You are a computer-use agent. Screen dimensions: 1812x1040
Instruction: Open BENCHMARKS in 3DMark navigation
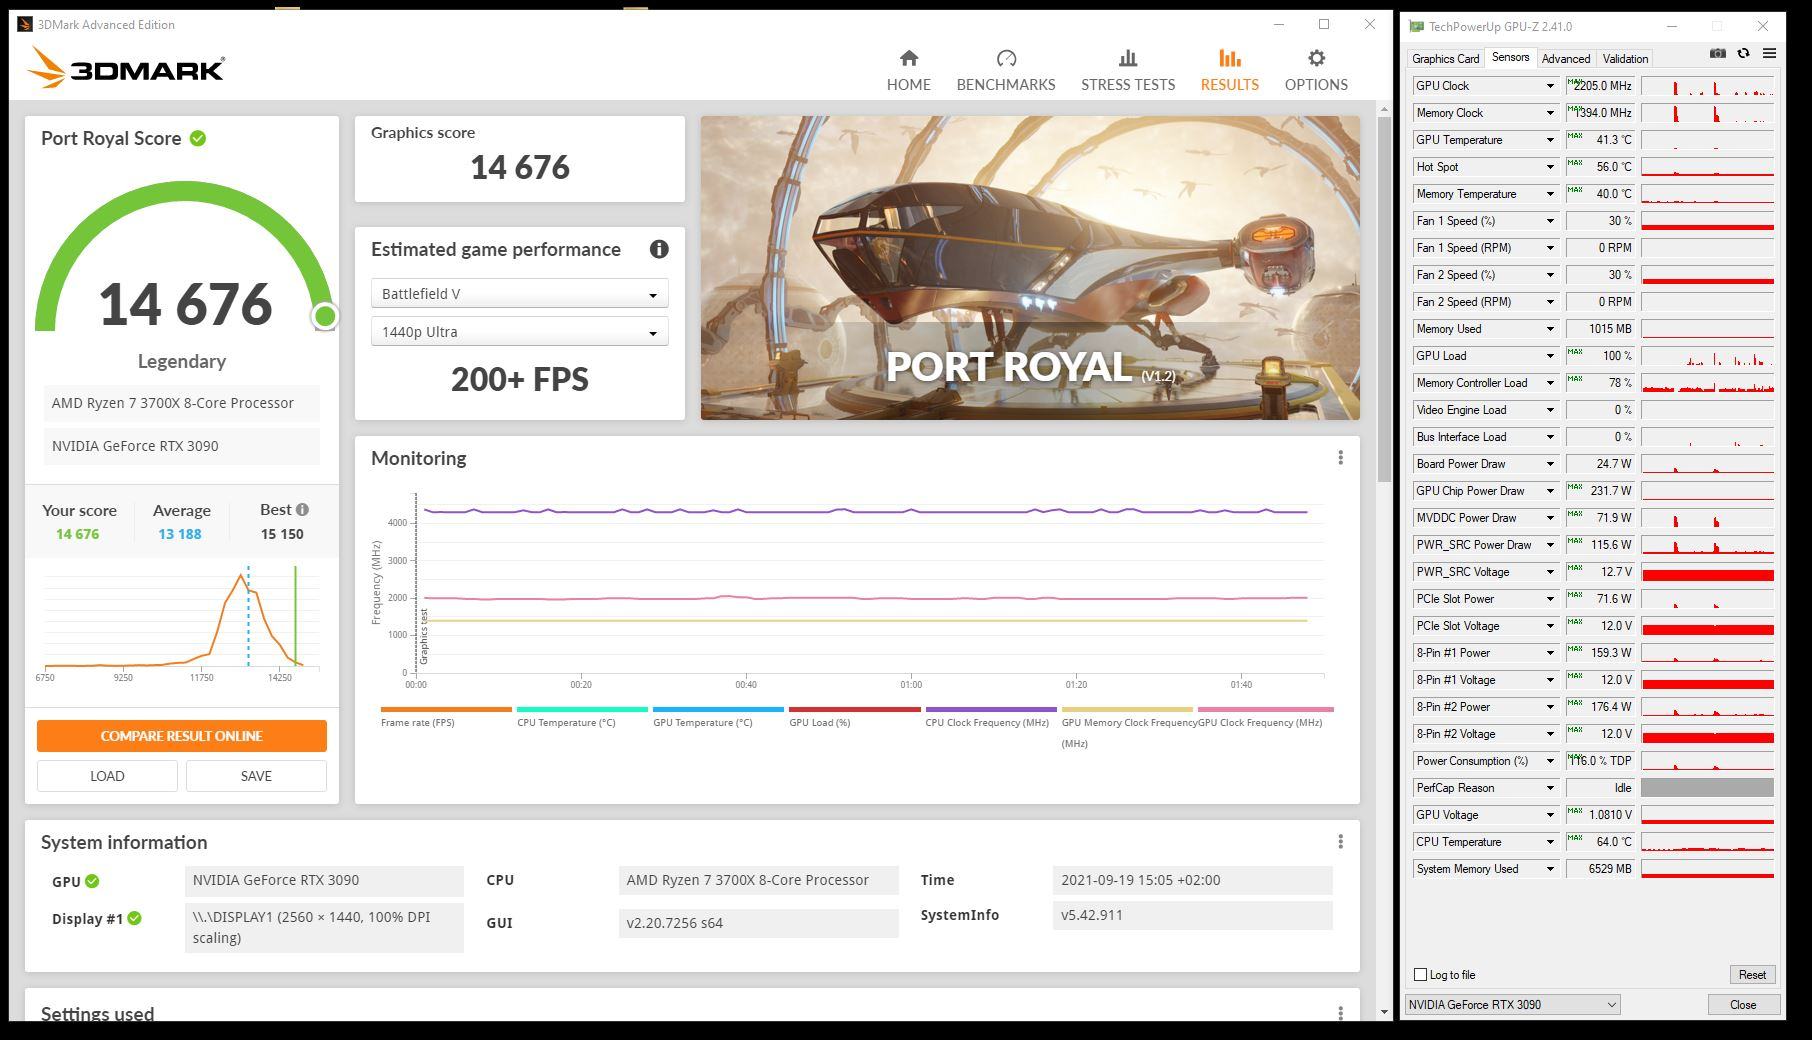1006,71
